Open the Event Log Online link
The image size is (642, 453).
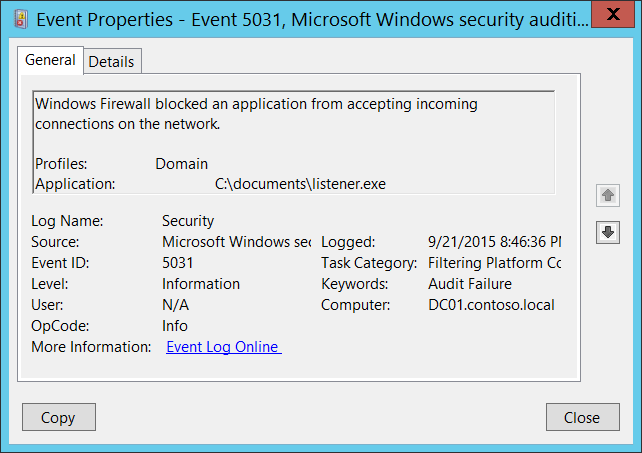[x=223, y=347]
